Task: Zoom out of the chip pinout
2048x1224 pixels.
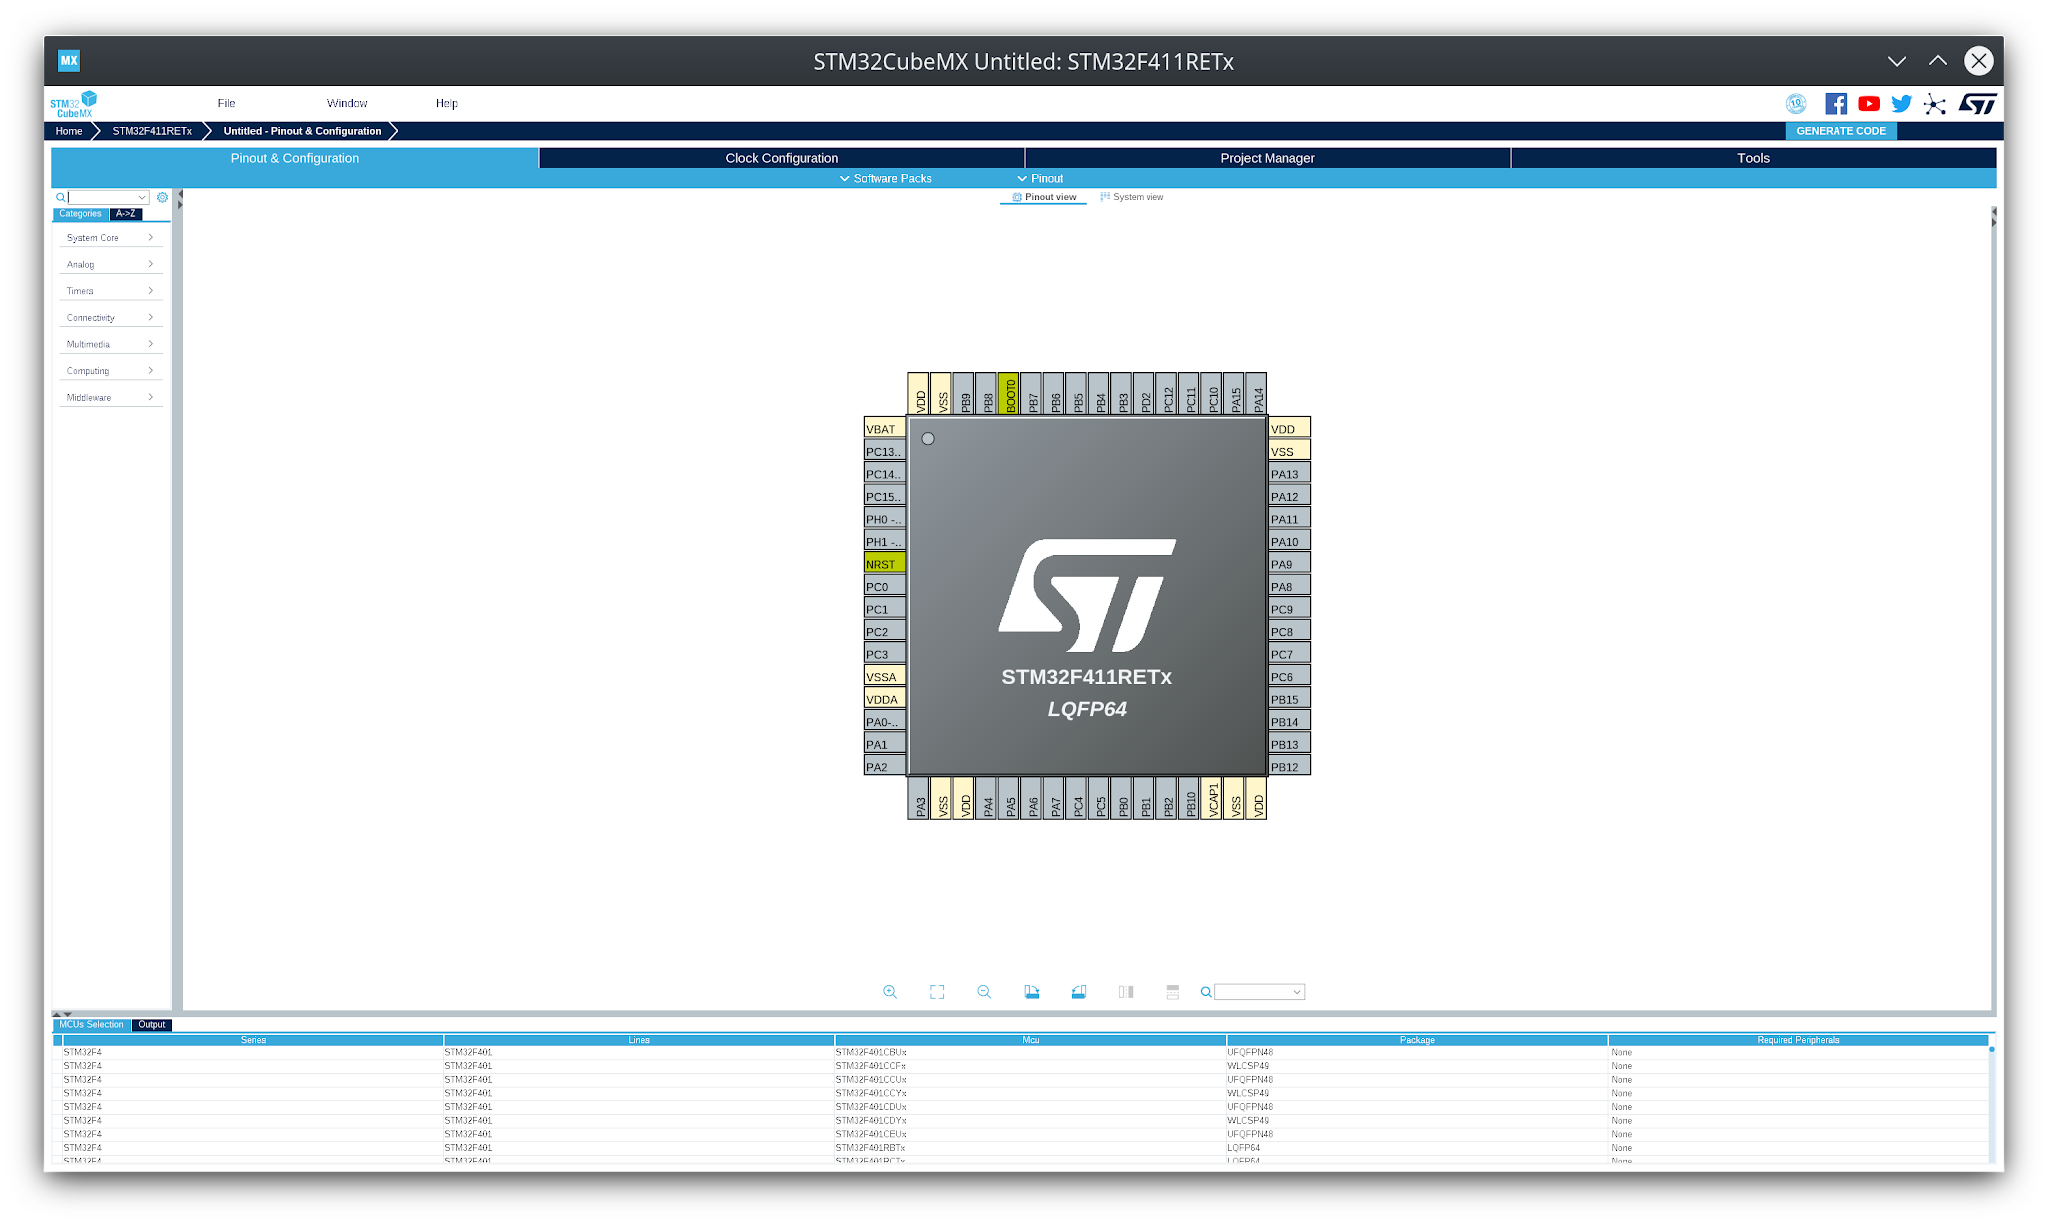Action: point(984,992)
